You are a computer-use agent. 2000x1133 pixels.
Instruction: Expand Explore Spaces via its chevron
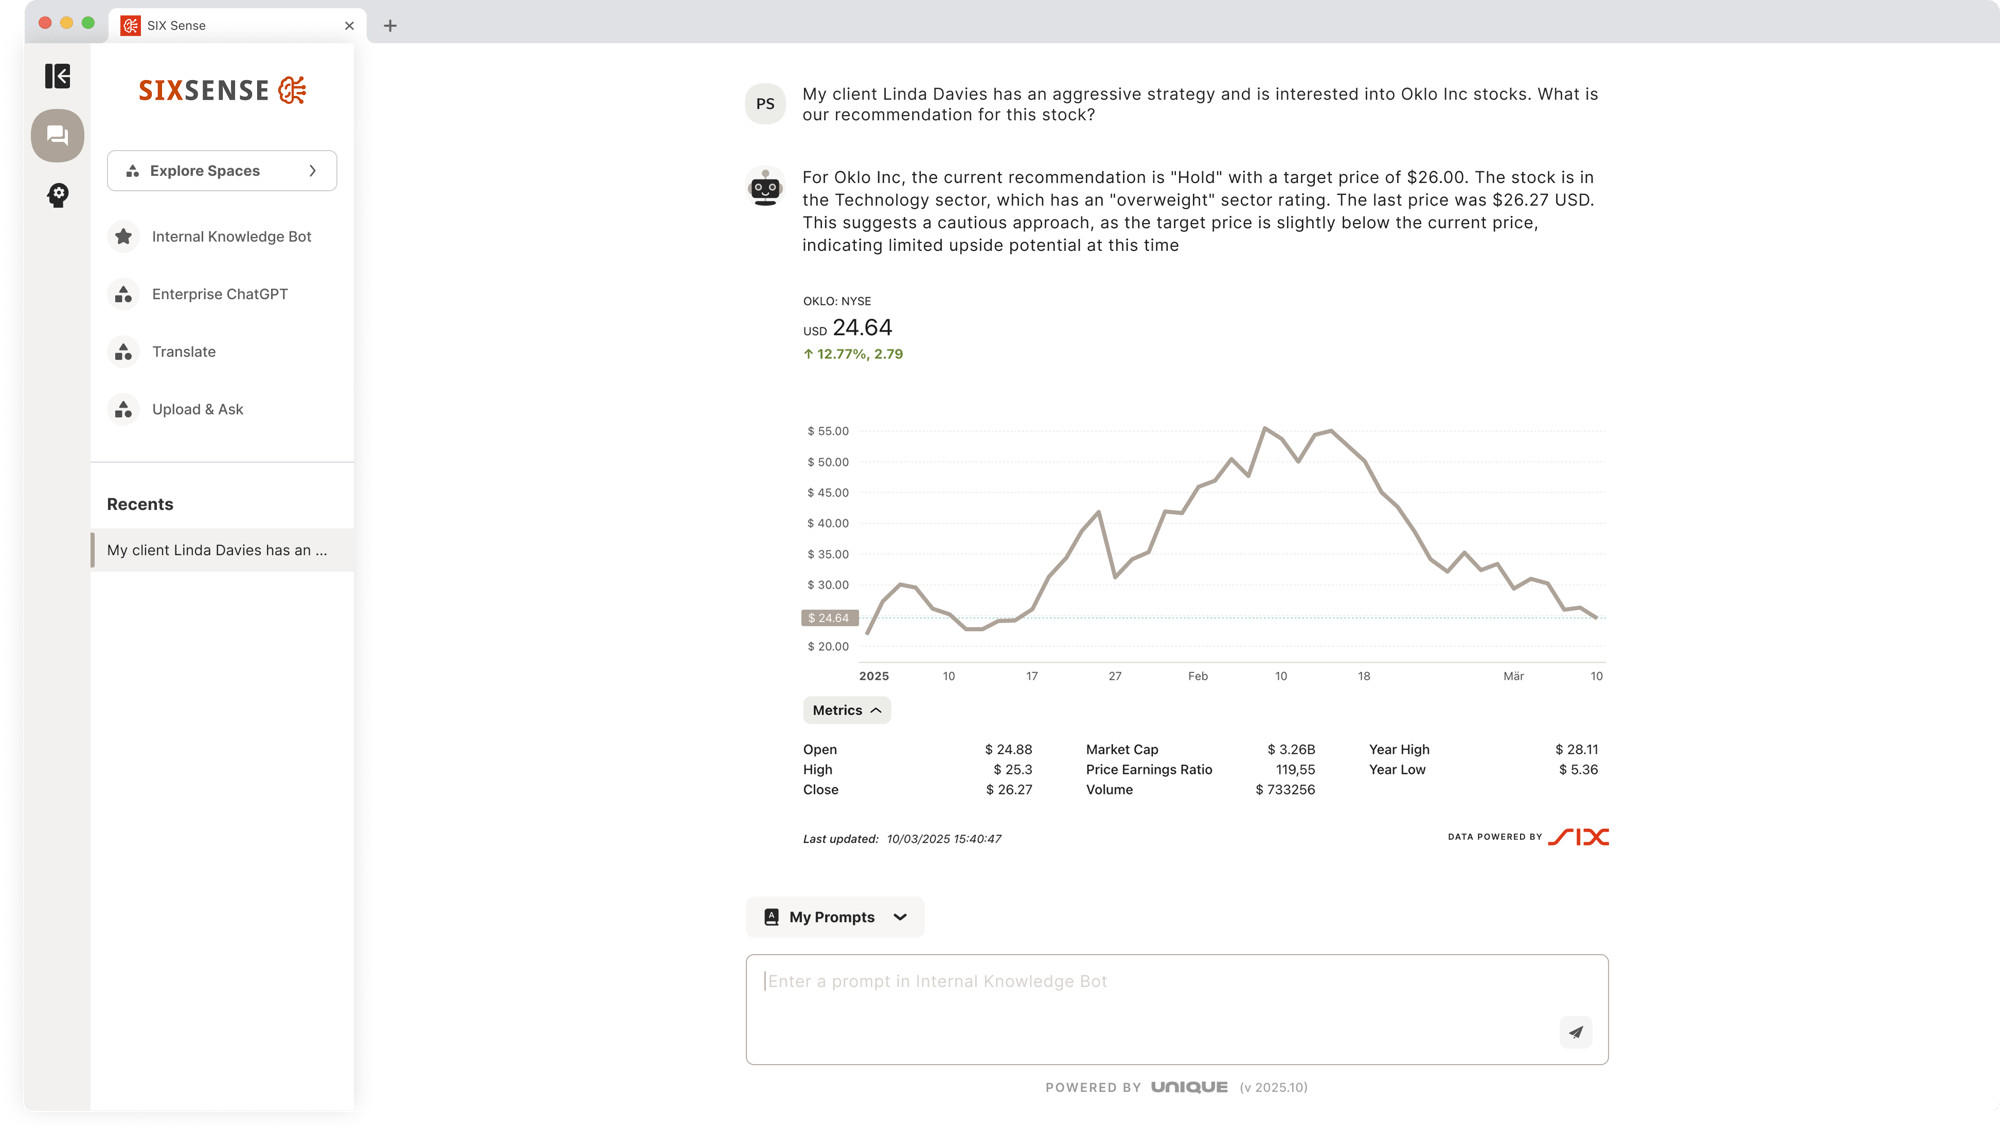(x=312, y=170)
